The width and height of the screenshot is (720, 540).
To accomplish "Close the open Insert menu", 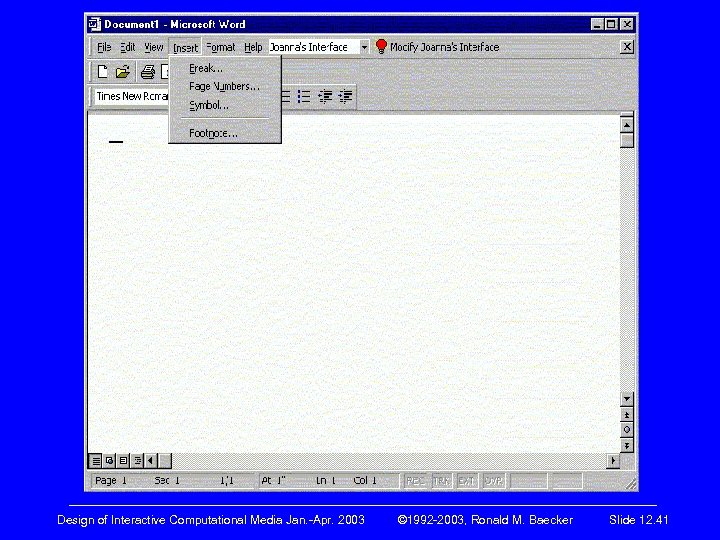I will click(185, 47).
